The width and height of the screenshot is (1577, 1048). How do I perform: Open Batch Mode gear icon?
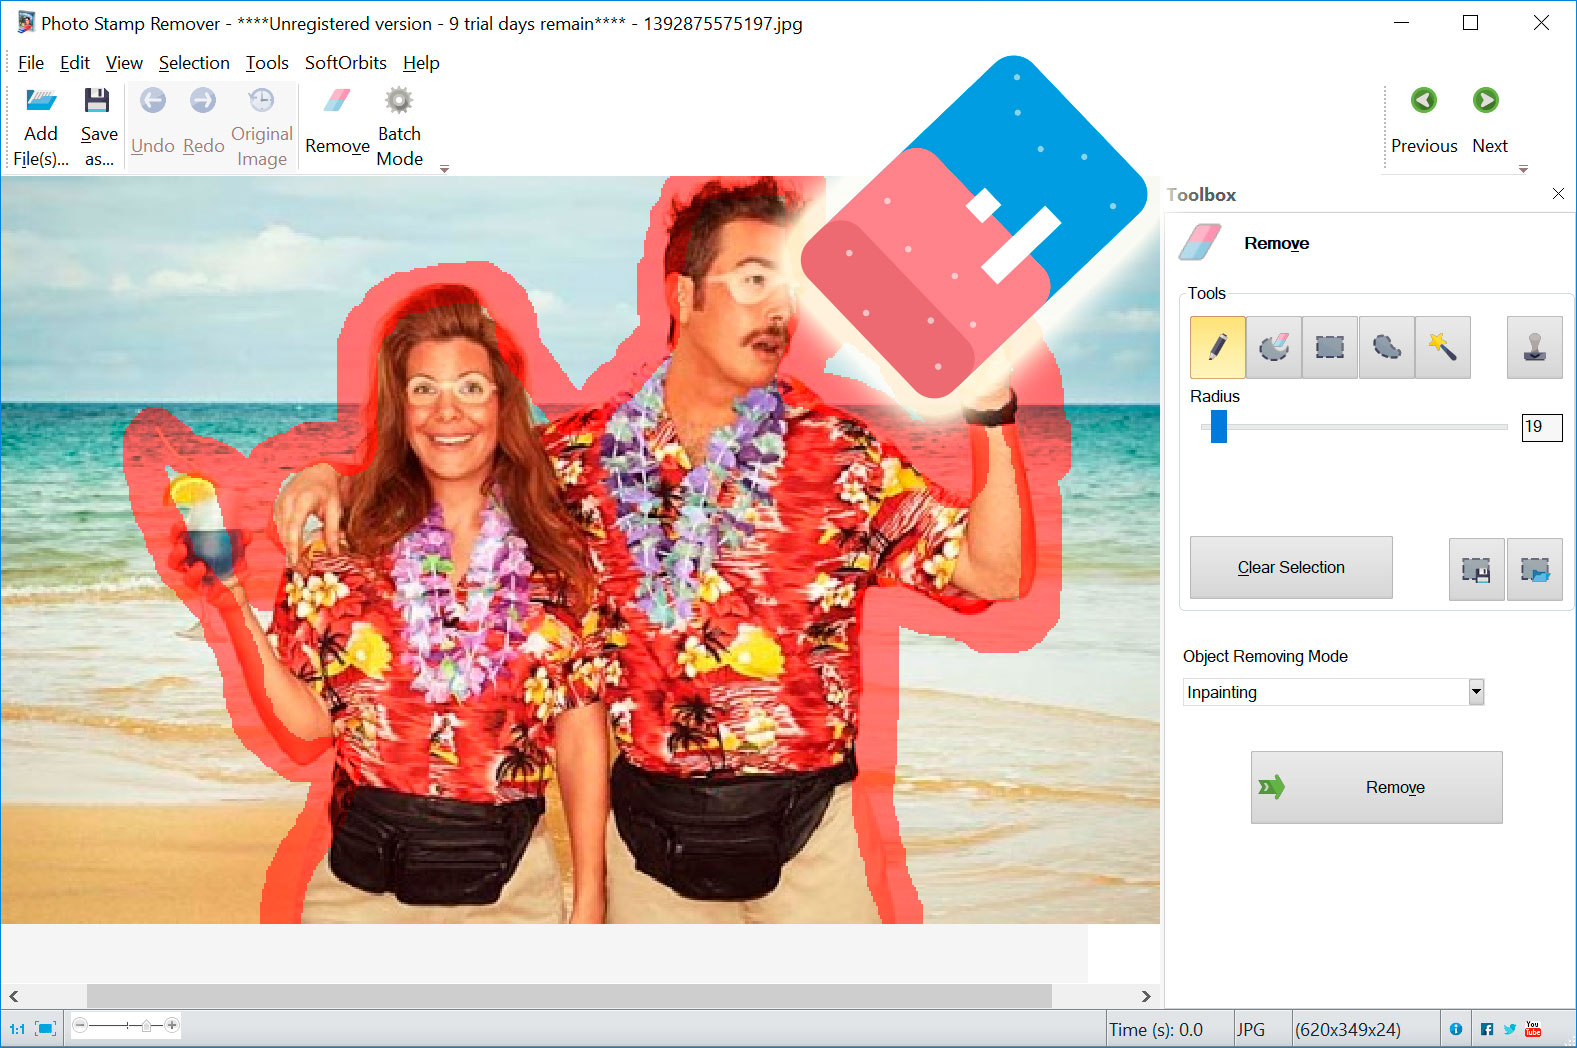coord(399,100)
